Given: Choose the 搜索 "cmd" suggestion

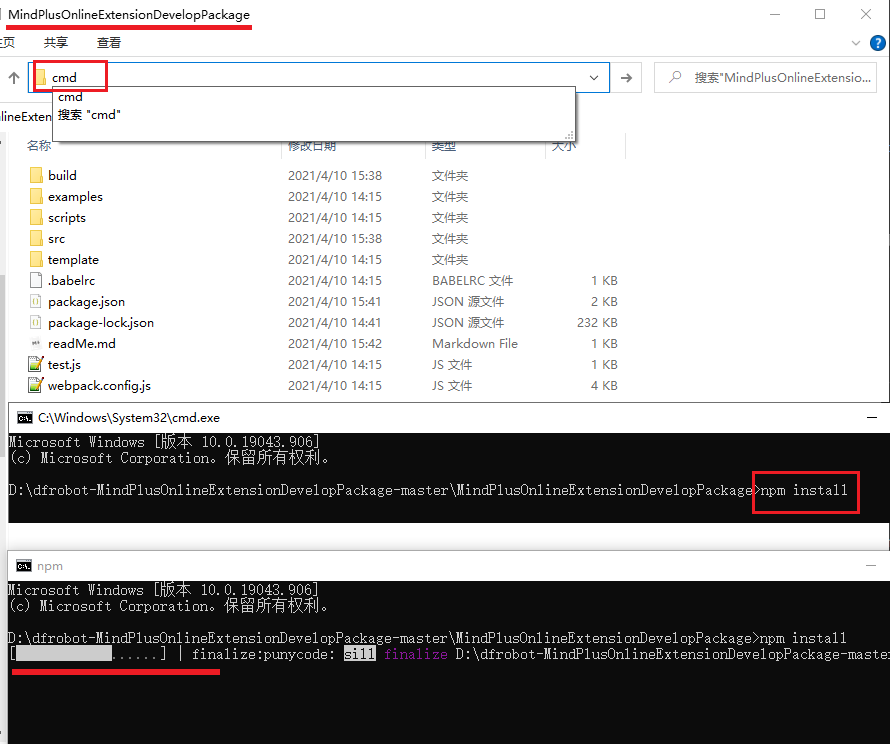Looking at the screenshot, I should [x=89, y=115].
